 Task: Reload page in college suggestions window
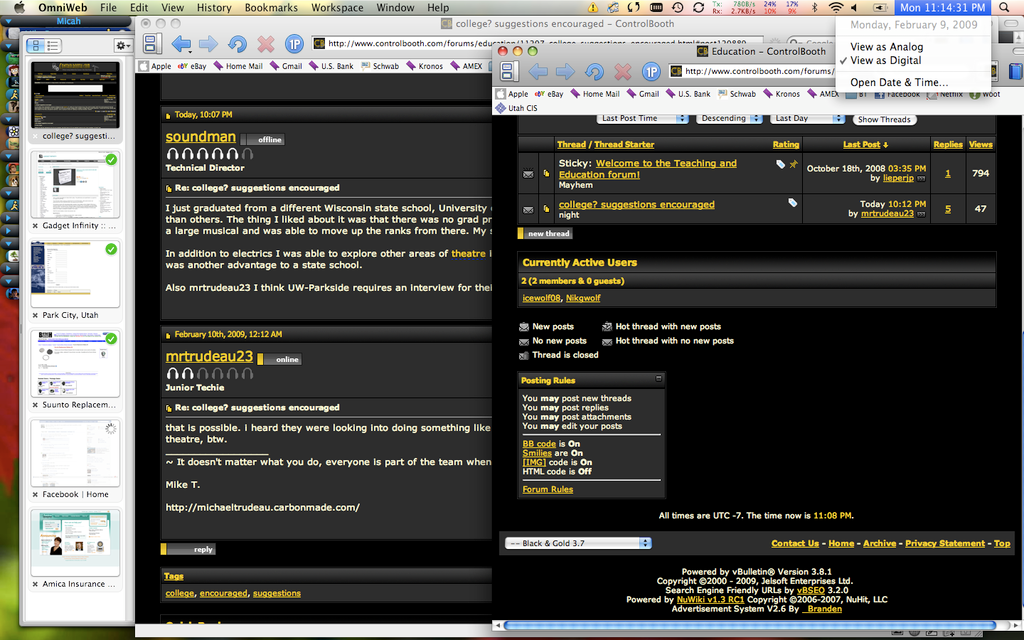(x=238, y=44)
